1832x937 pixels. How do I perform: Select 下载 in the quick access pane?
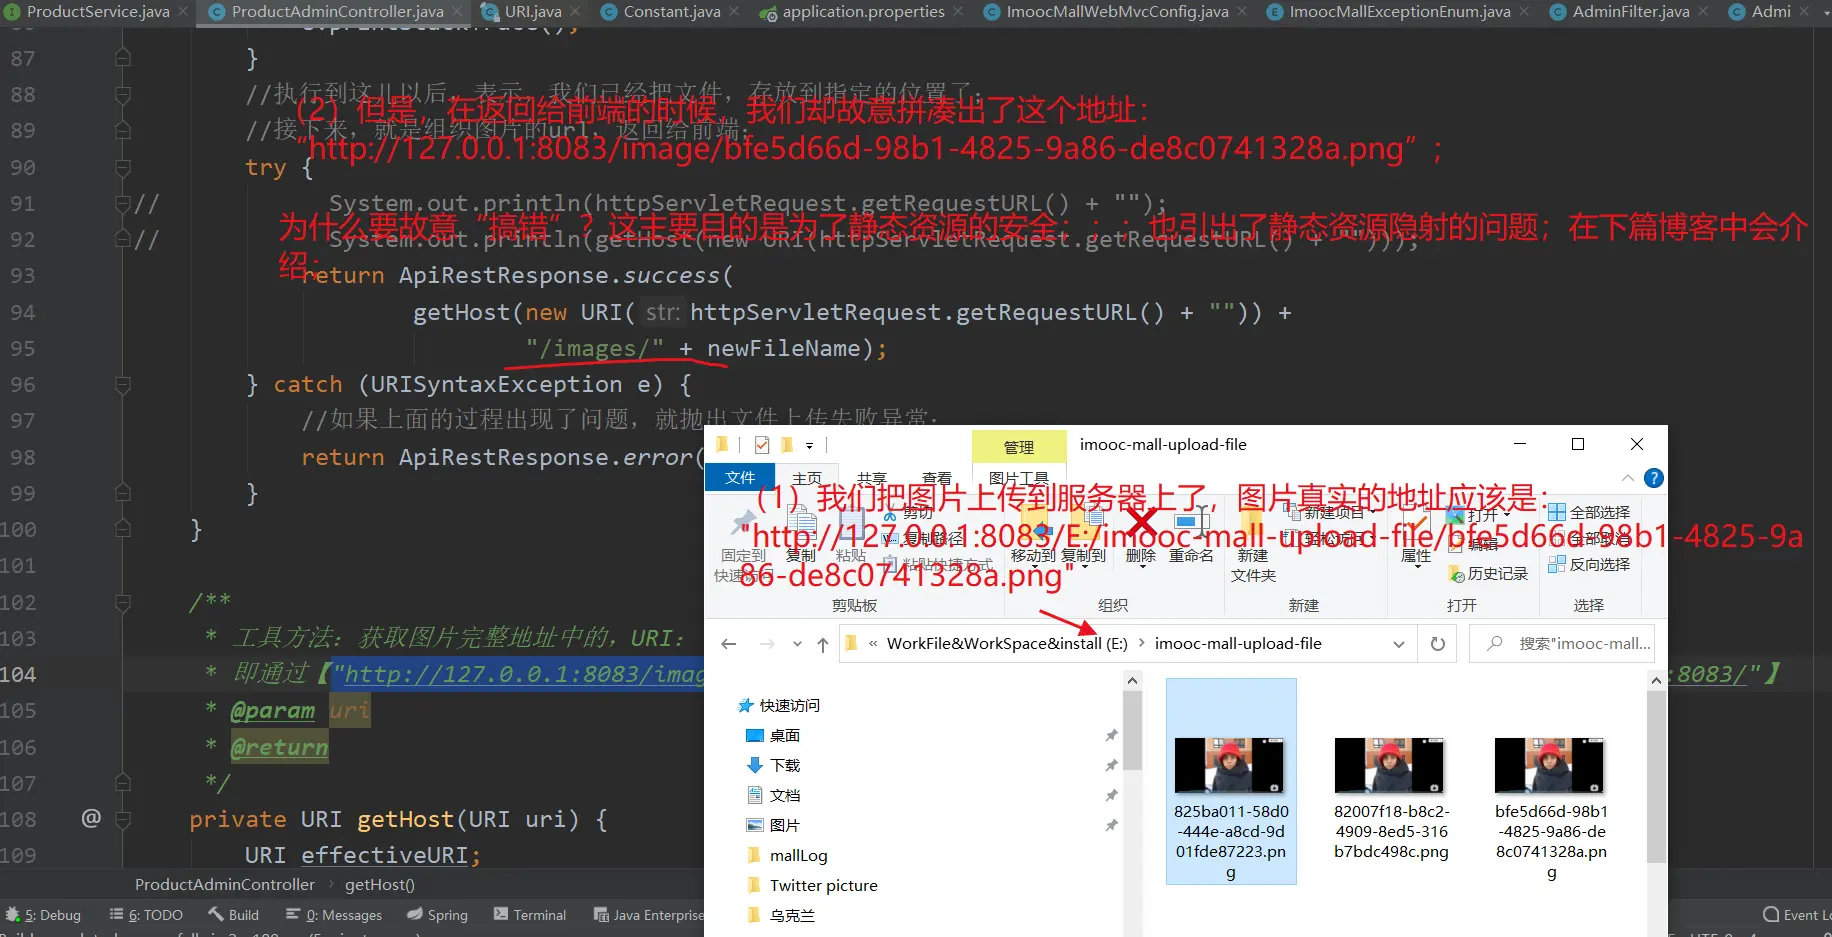tap(785, 765)
